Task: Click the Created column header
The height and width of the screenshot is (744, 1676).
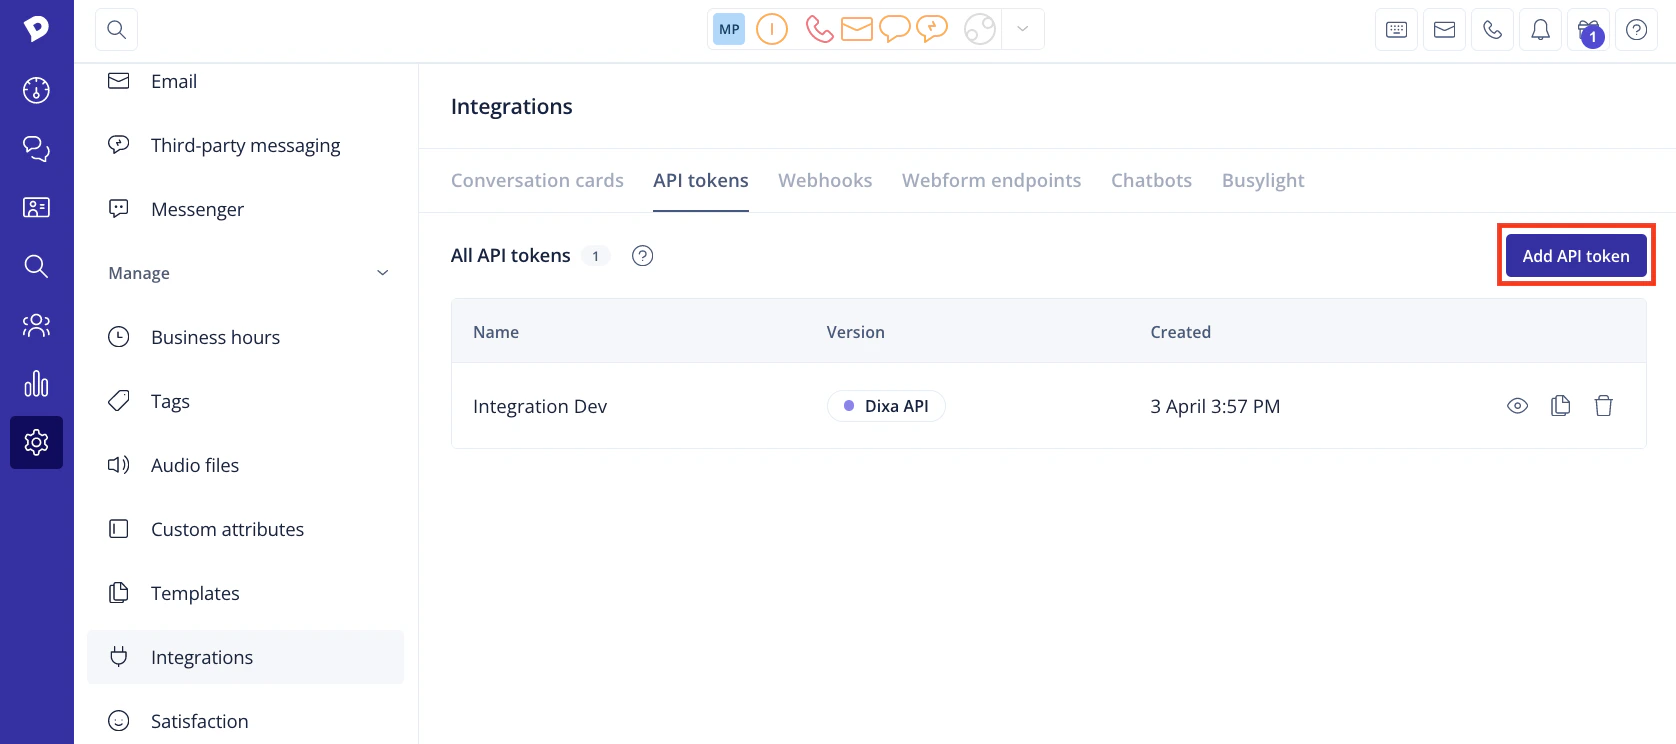Action: (x=1180, y=332)
